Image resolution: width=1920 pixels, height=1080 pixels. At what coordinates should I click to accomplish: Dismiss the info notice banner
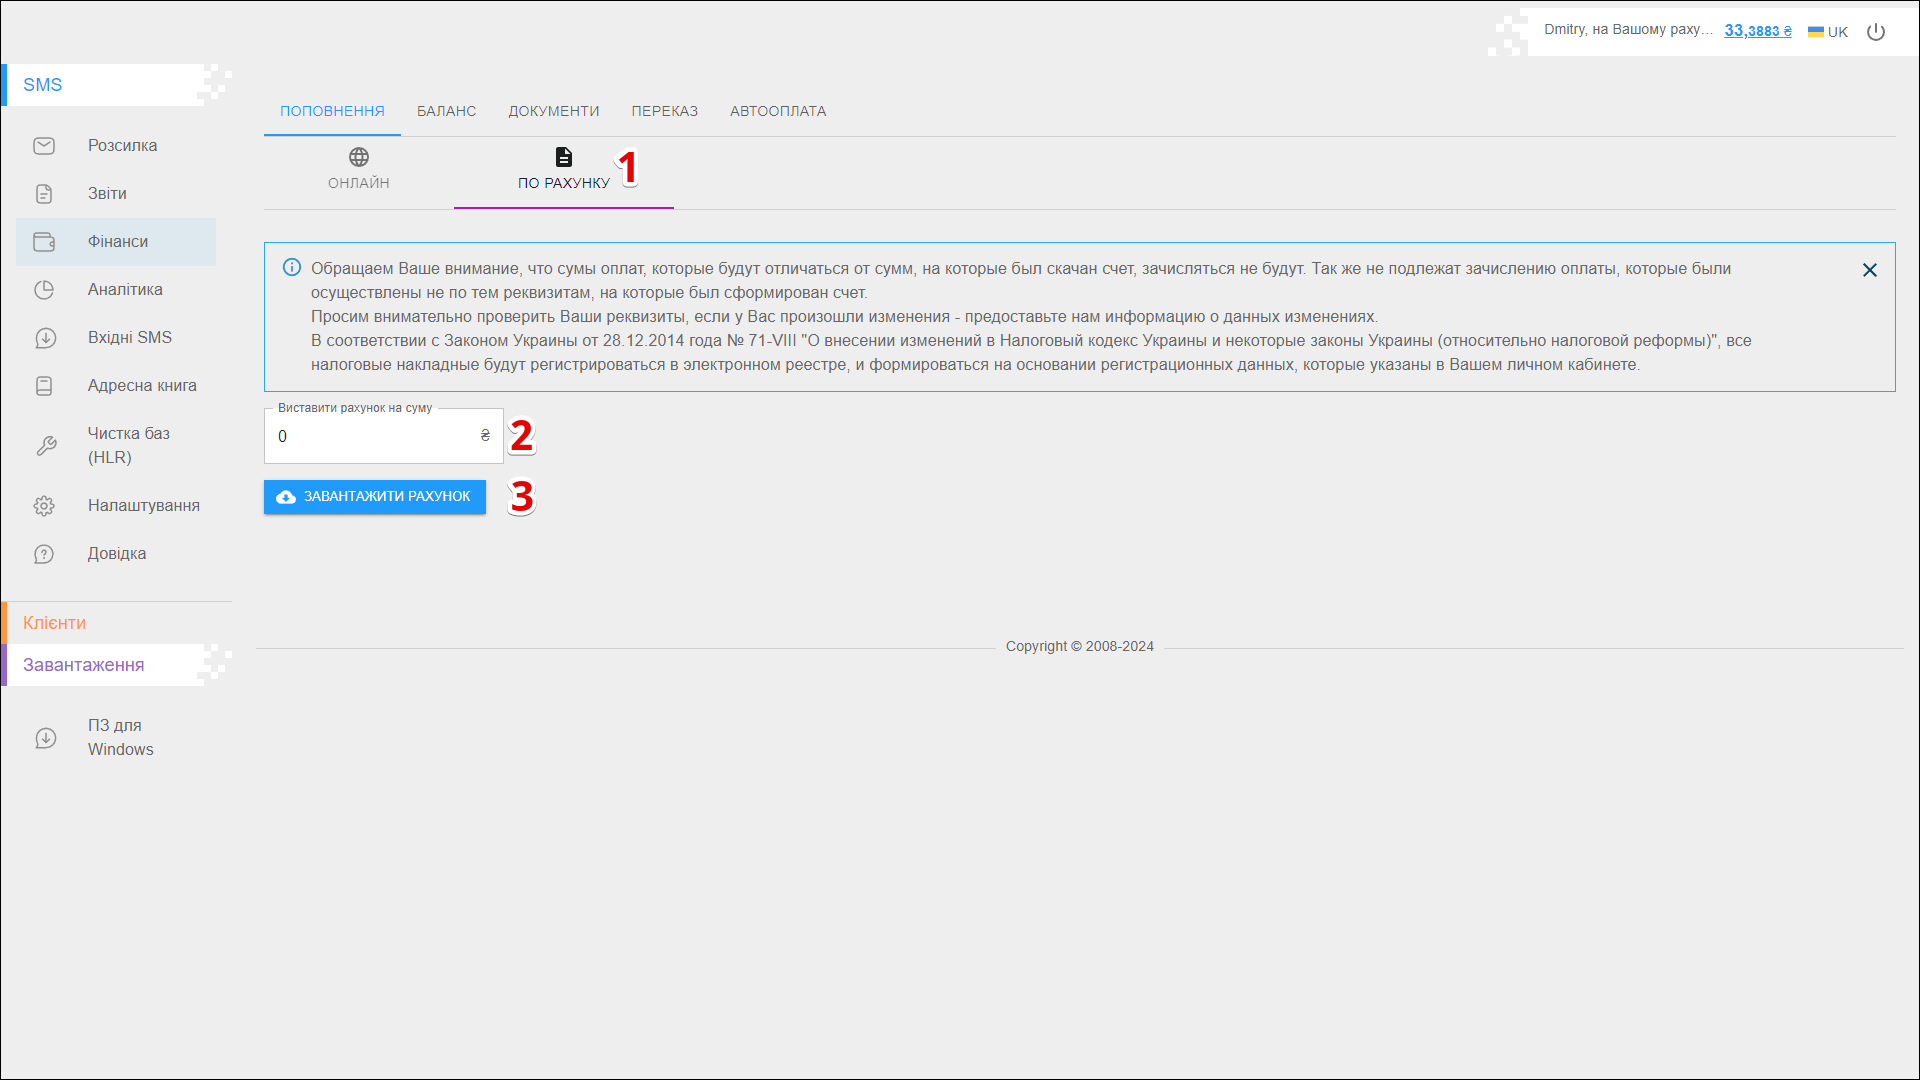pyautogui.click(x=1869, y=270)
